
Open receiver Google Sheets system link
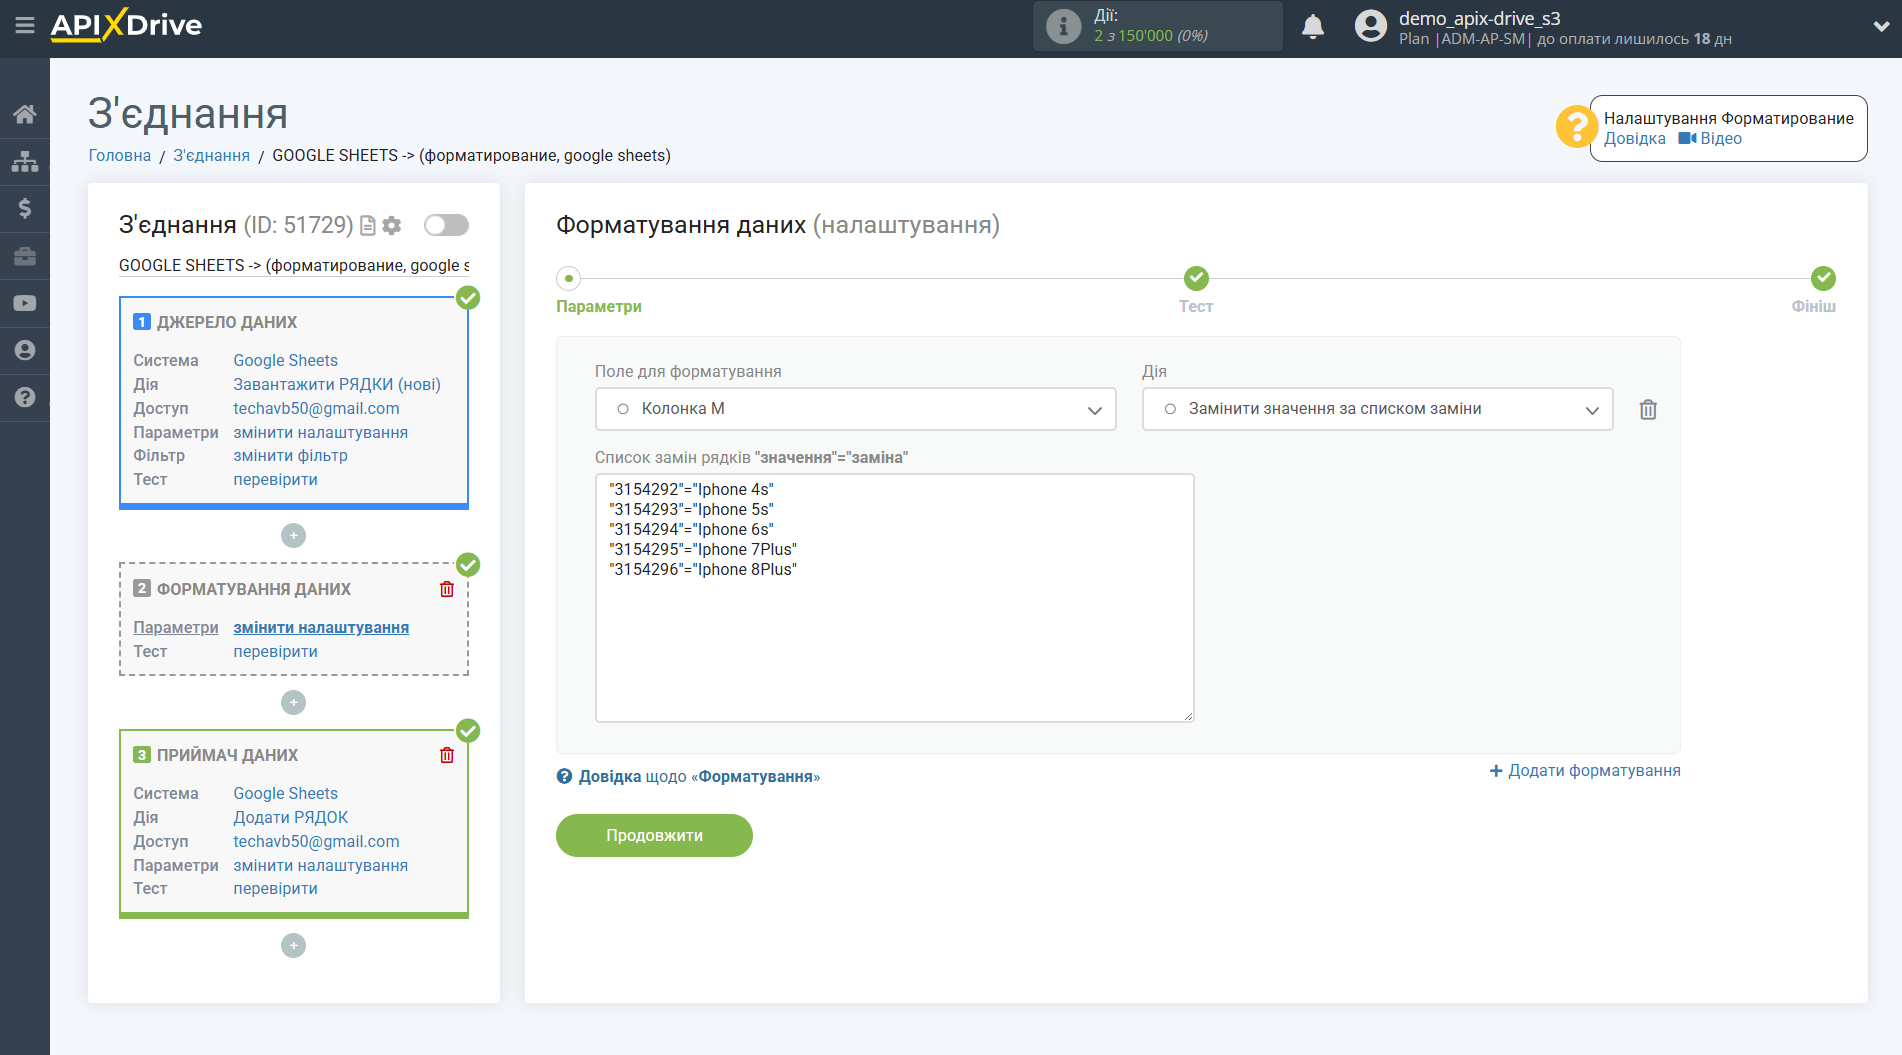[x=285, y=793]
